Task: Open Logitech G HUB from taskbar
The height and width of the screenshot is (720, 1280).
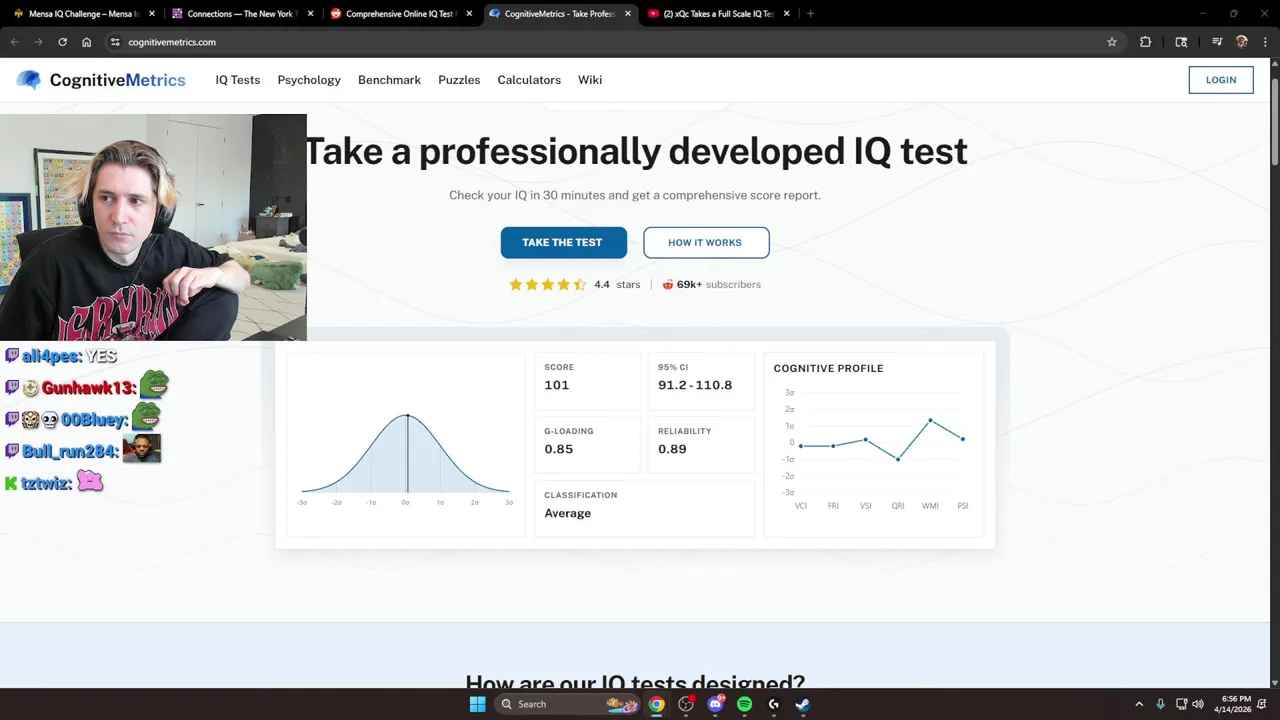Action: 774,704
